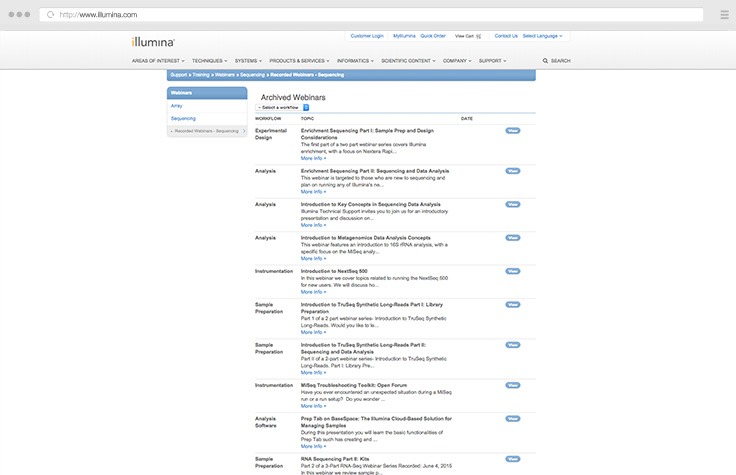Click the Customer Login link
The height and width of the screenshot is (475, 736).
[x=366, y=36]
